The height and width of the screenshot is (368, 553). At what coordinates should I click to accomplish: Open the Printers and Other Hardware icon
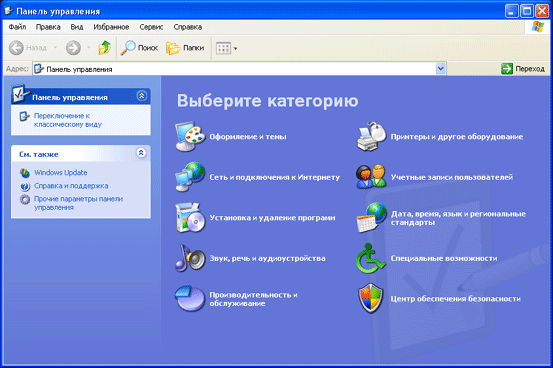(371, 137)
